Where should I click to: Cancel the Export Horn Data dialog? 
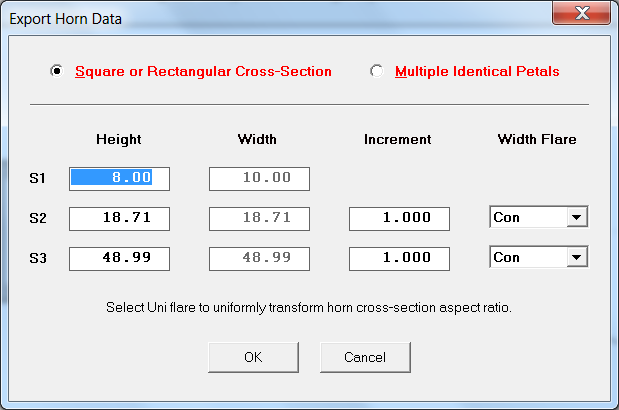click(365, 357)
